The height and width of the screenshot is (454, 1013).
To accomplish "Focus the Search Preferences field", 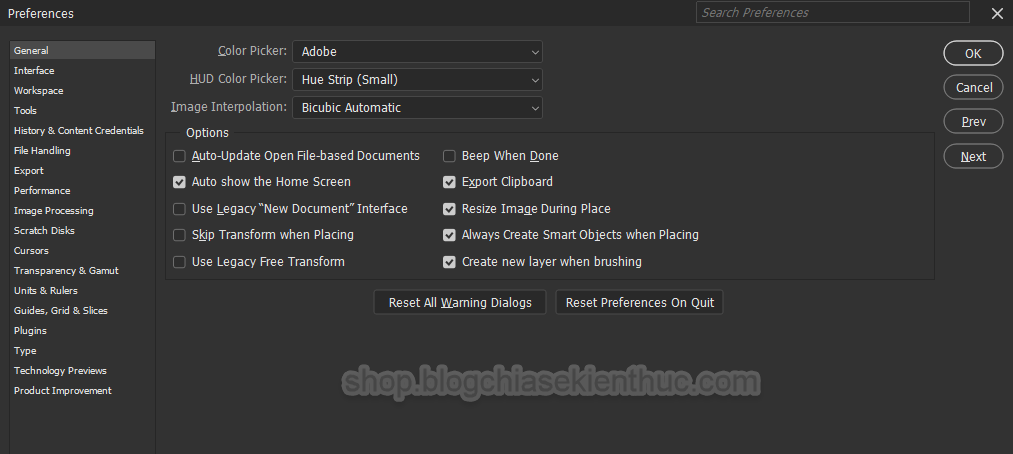I will 833,12.
